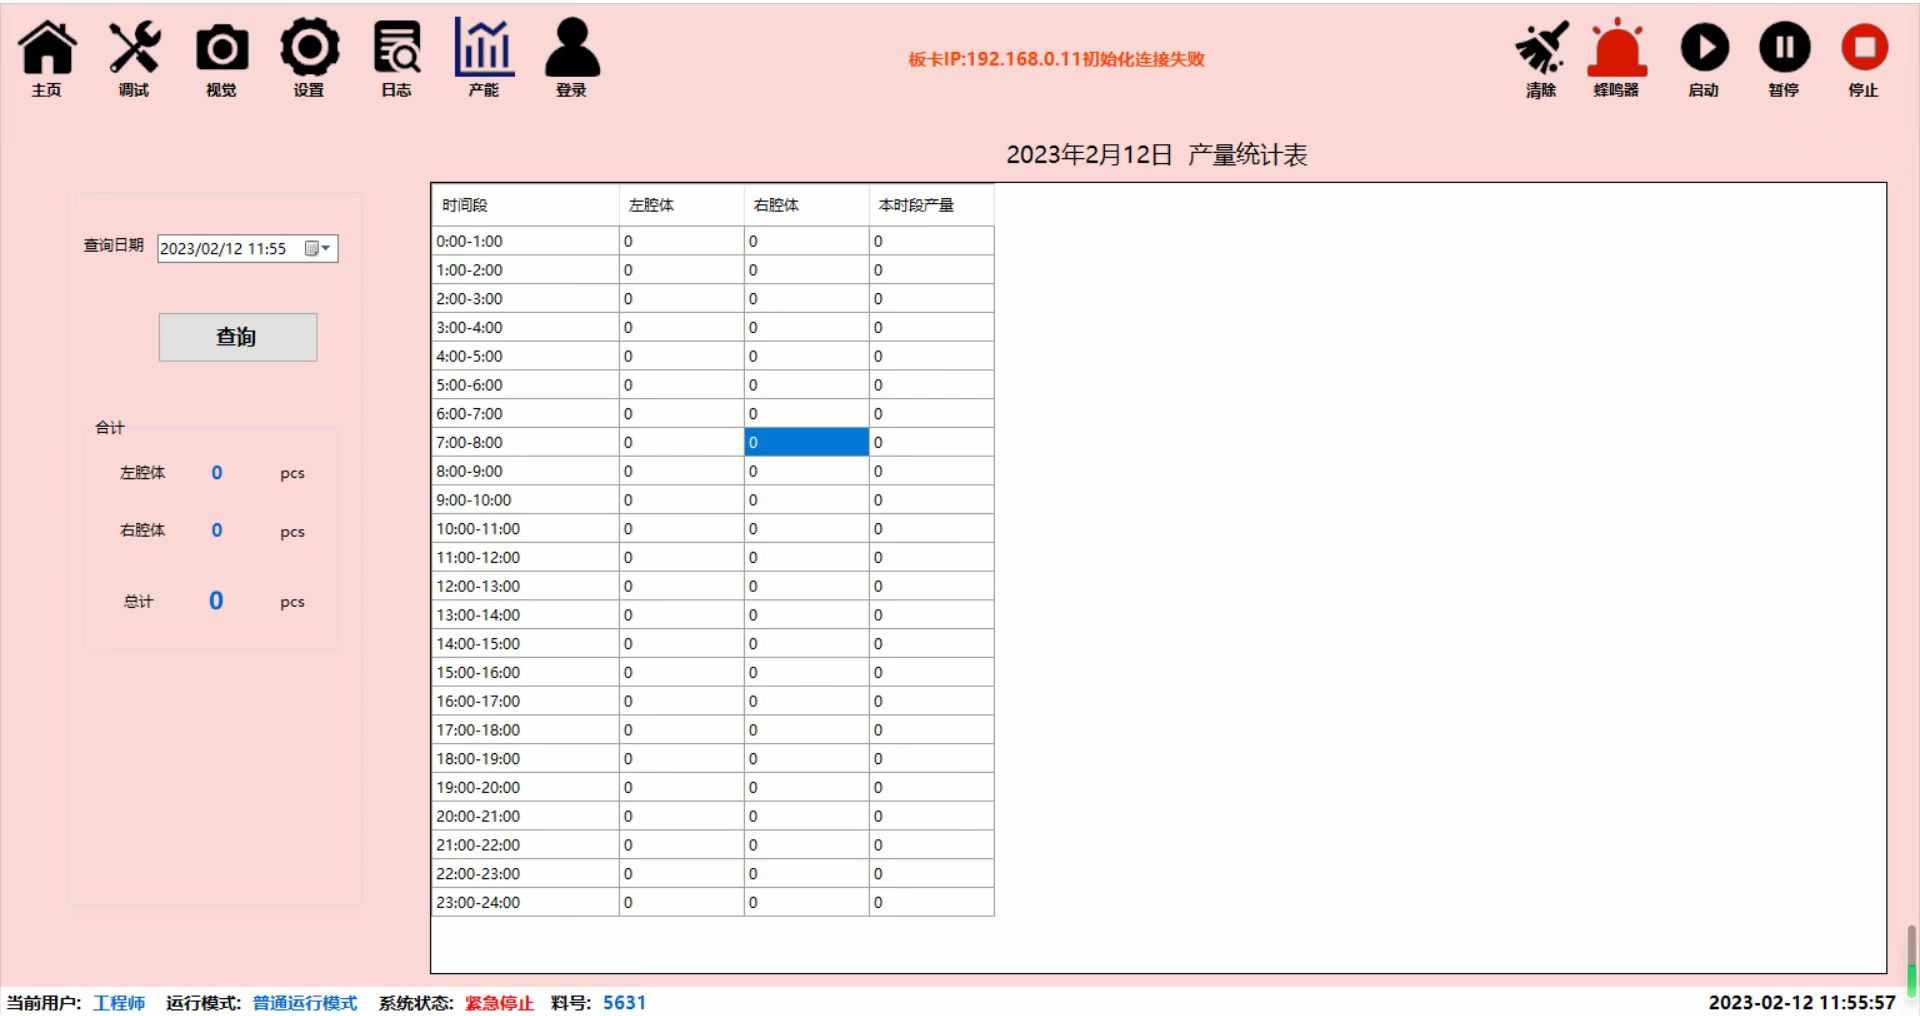Screen dimensions: 1920x1016
Task: Select the 22:00-23:00 time slot cell
Action: coord(525,873)
